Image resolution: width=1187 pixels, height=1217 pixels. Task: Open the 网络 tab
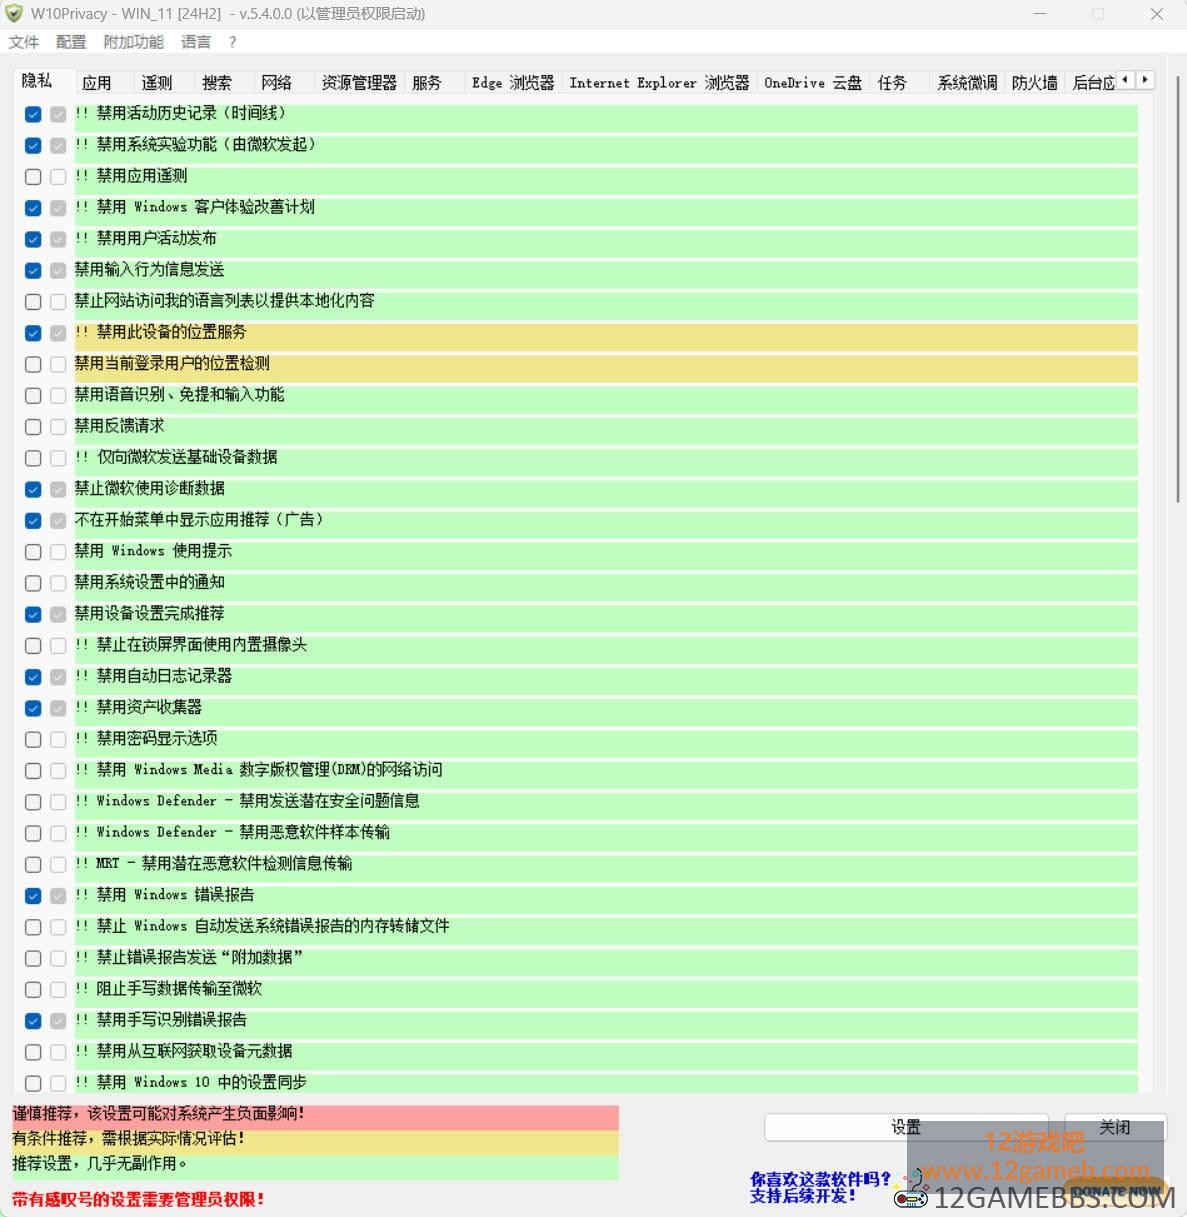click(277, 83)
